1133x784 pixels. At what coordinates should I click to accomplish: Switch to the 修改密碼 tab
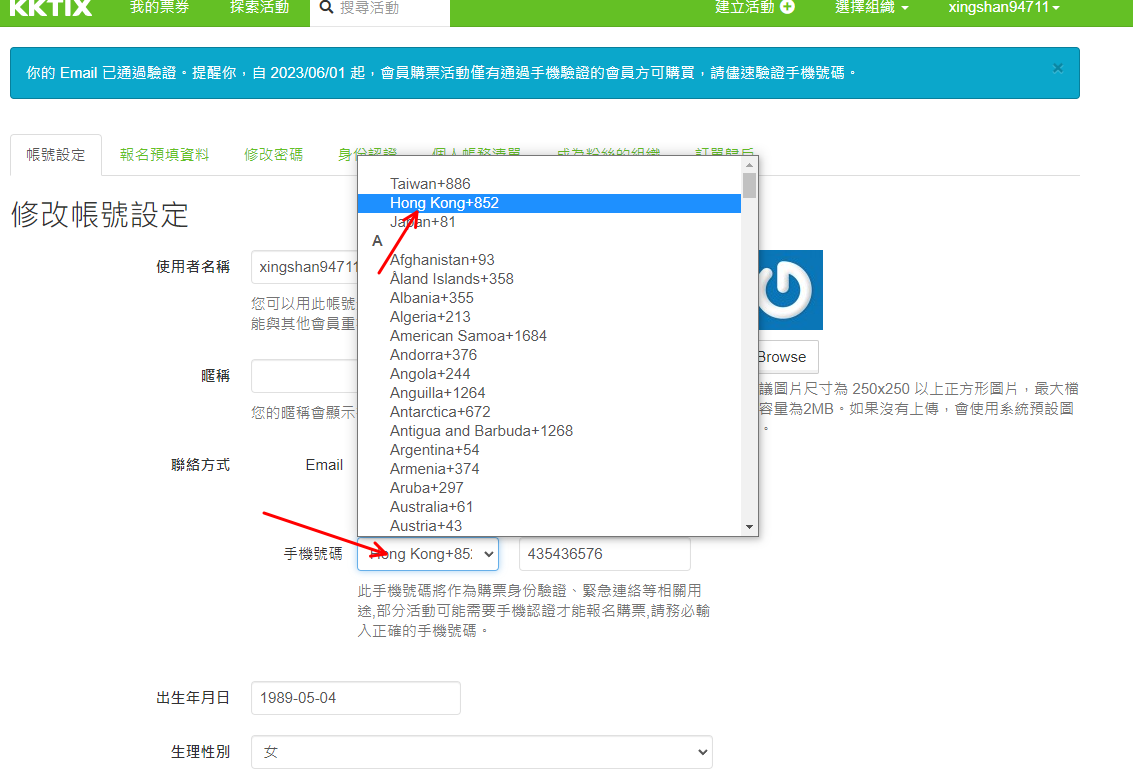273,155
